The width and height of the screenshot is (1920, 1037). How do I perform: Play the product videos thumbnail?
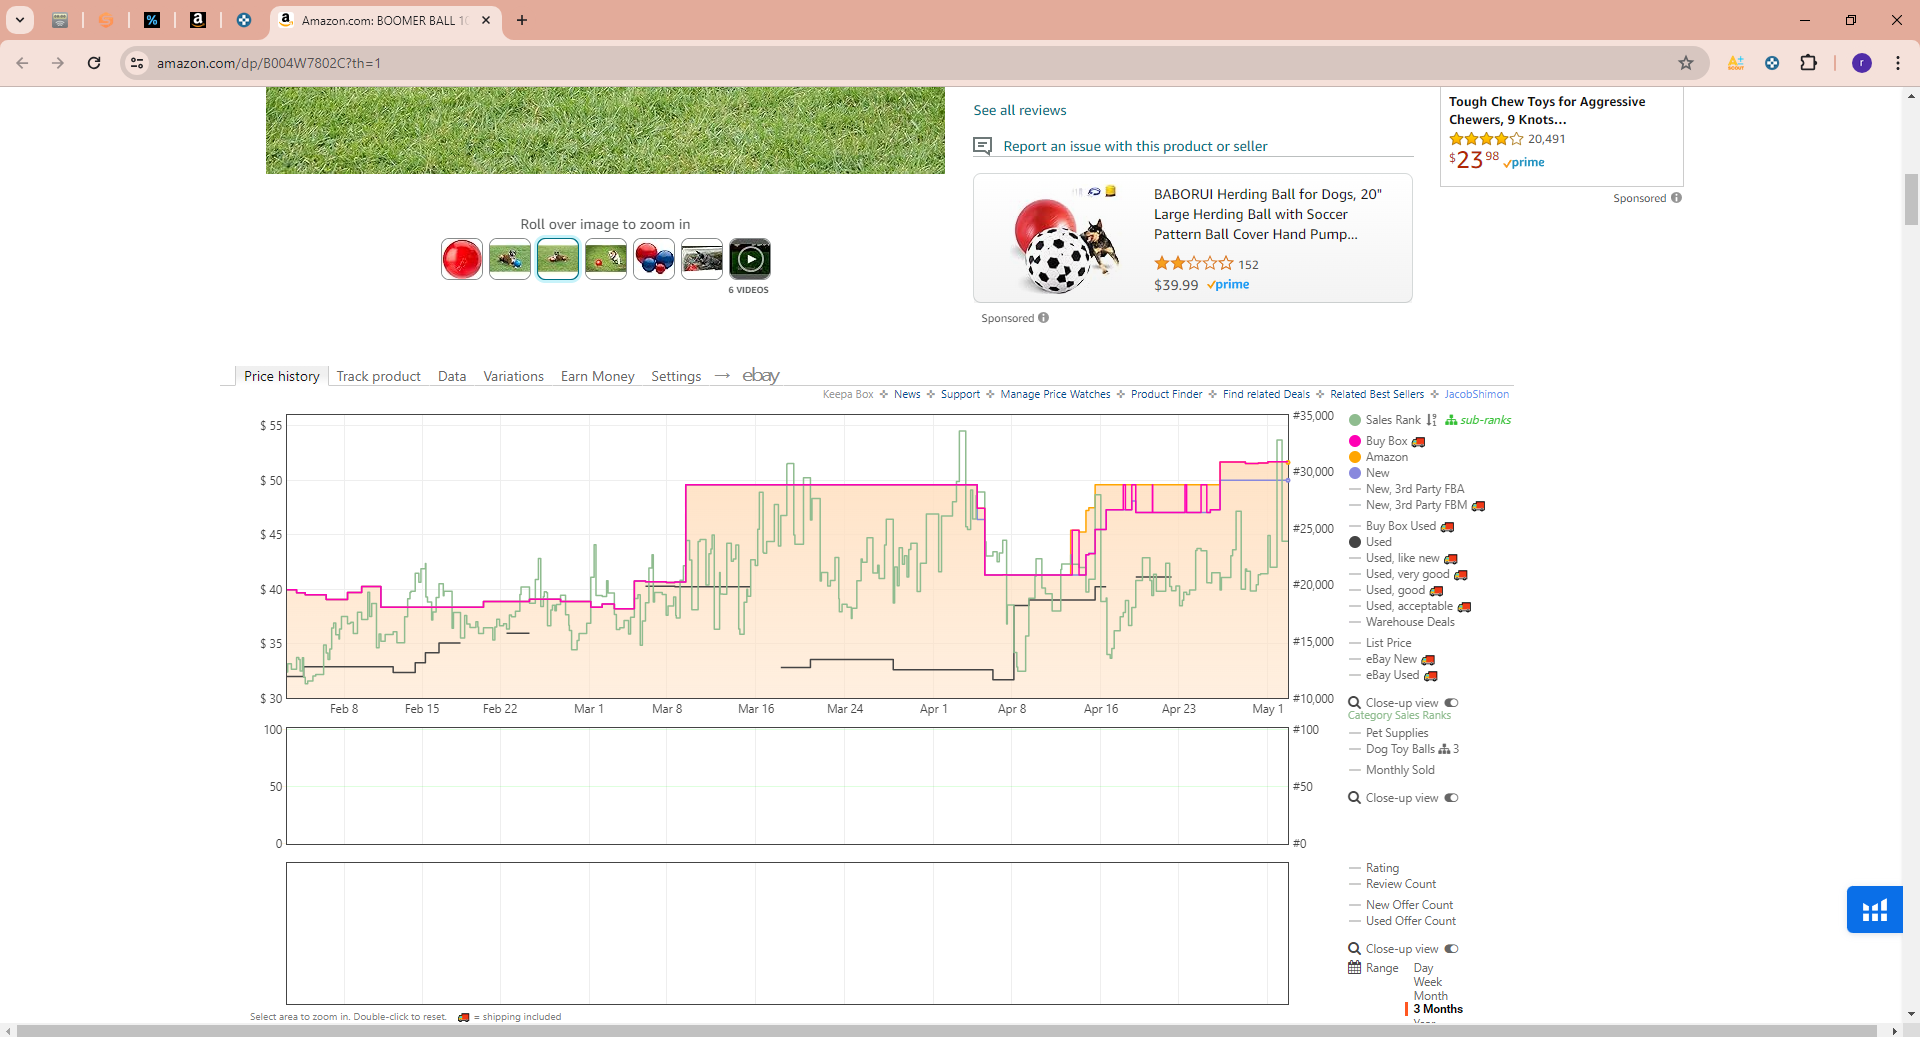tap(750, 259)
